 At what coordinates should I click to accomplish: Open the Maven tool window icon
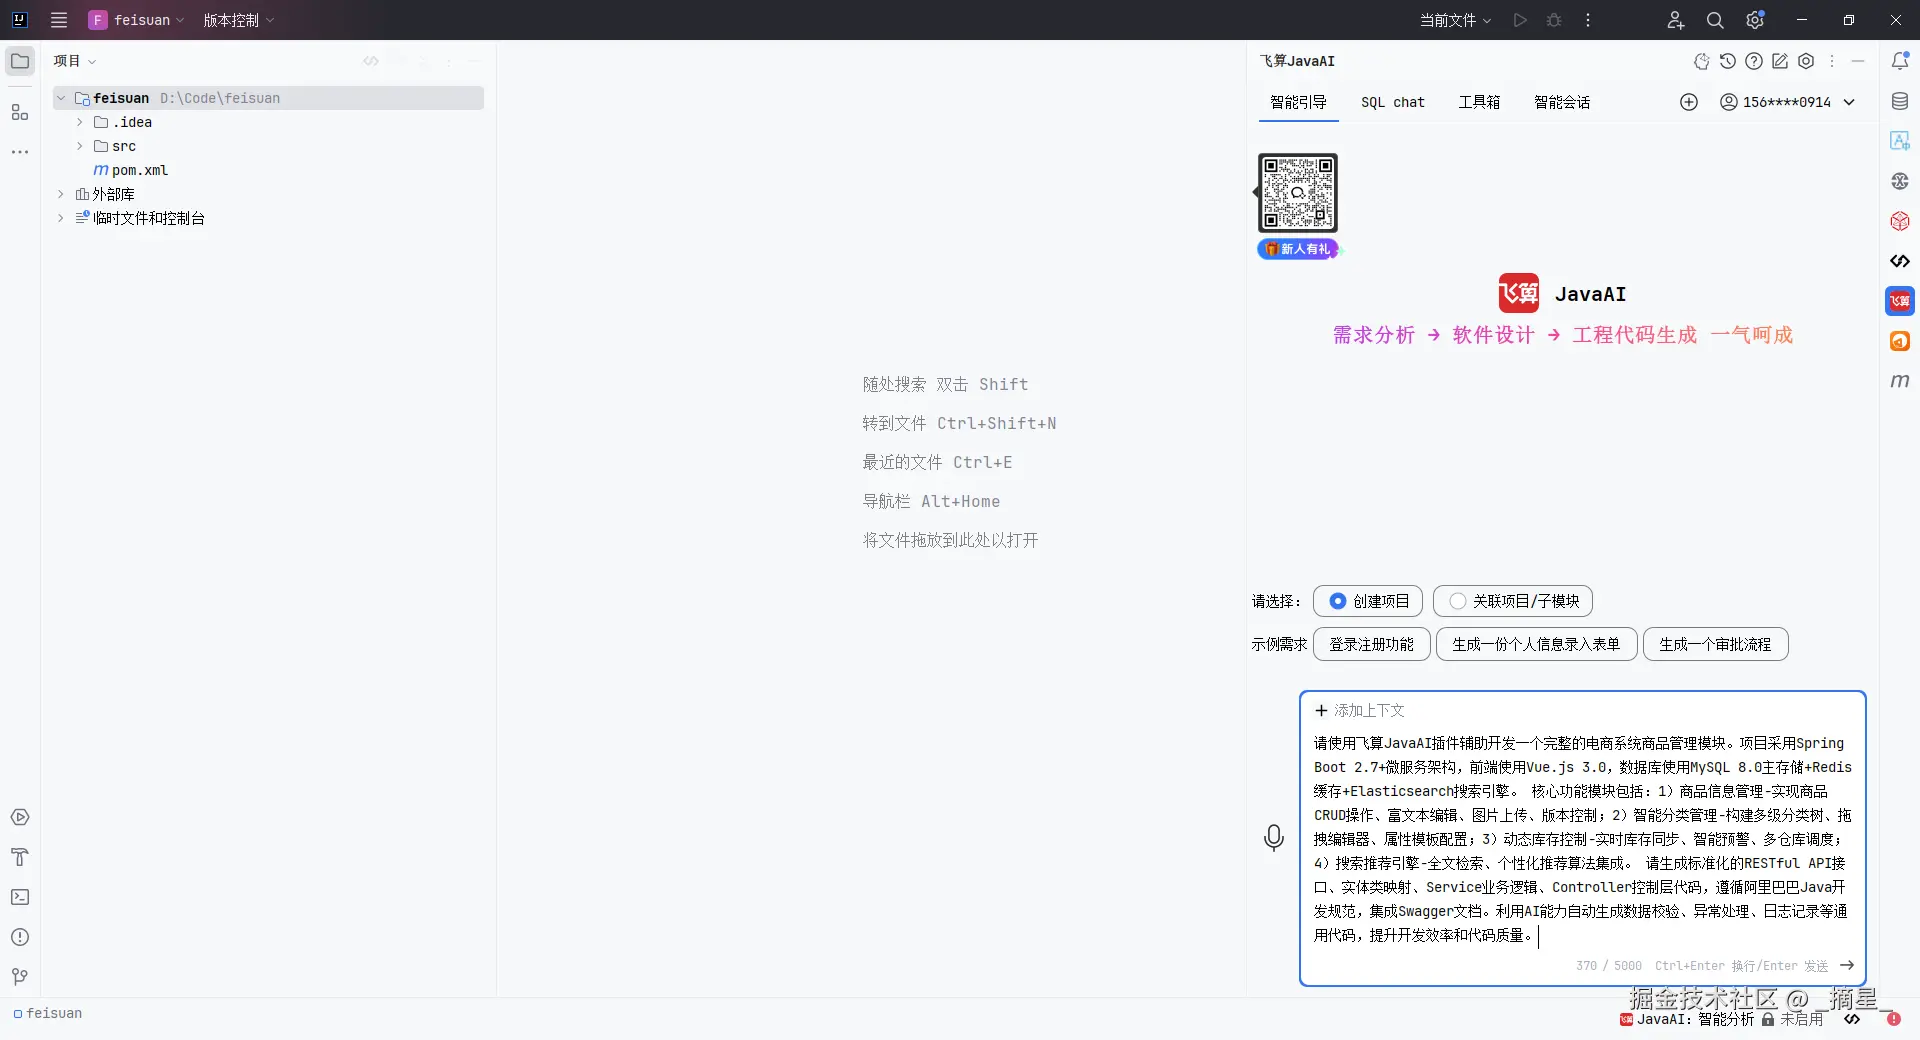tap(1900, 381)
